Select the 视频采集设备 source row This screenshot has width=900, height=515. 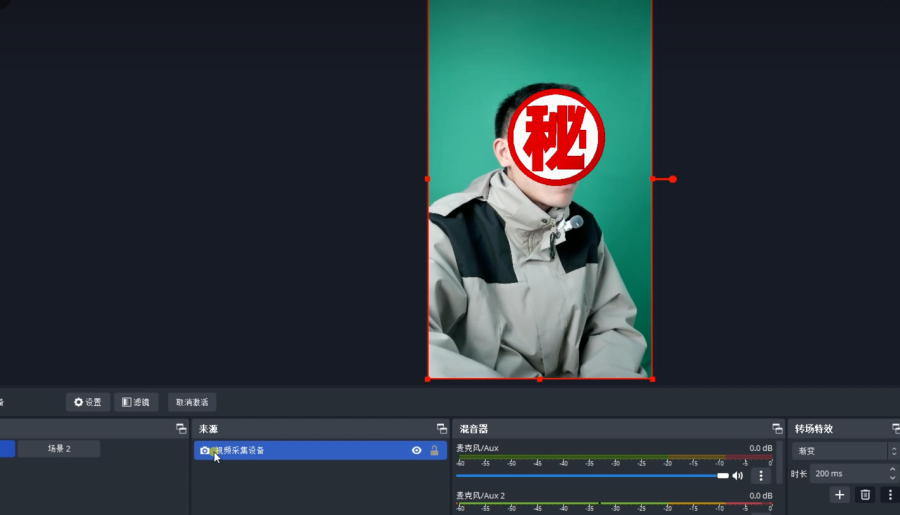tap(320, 451)
